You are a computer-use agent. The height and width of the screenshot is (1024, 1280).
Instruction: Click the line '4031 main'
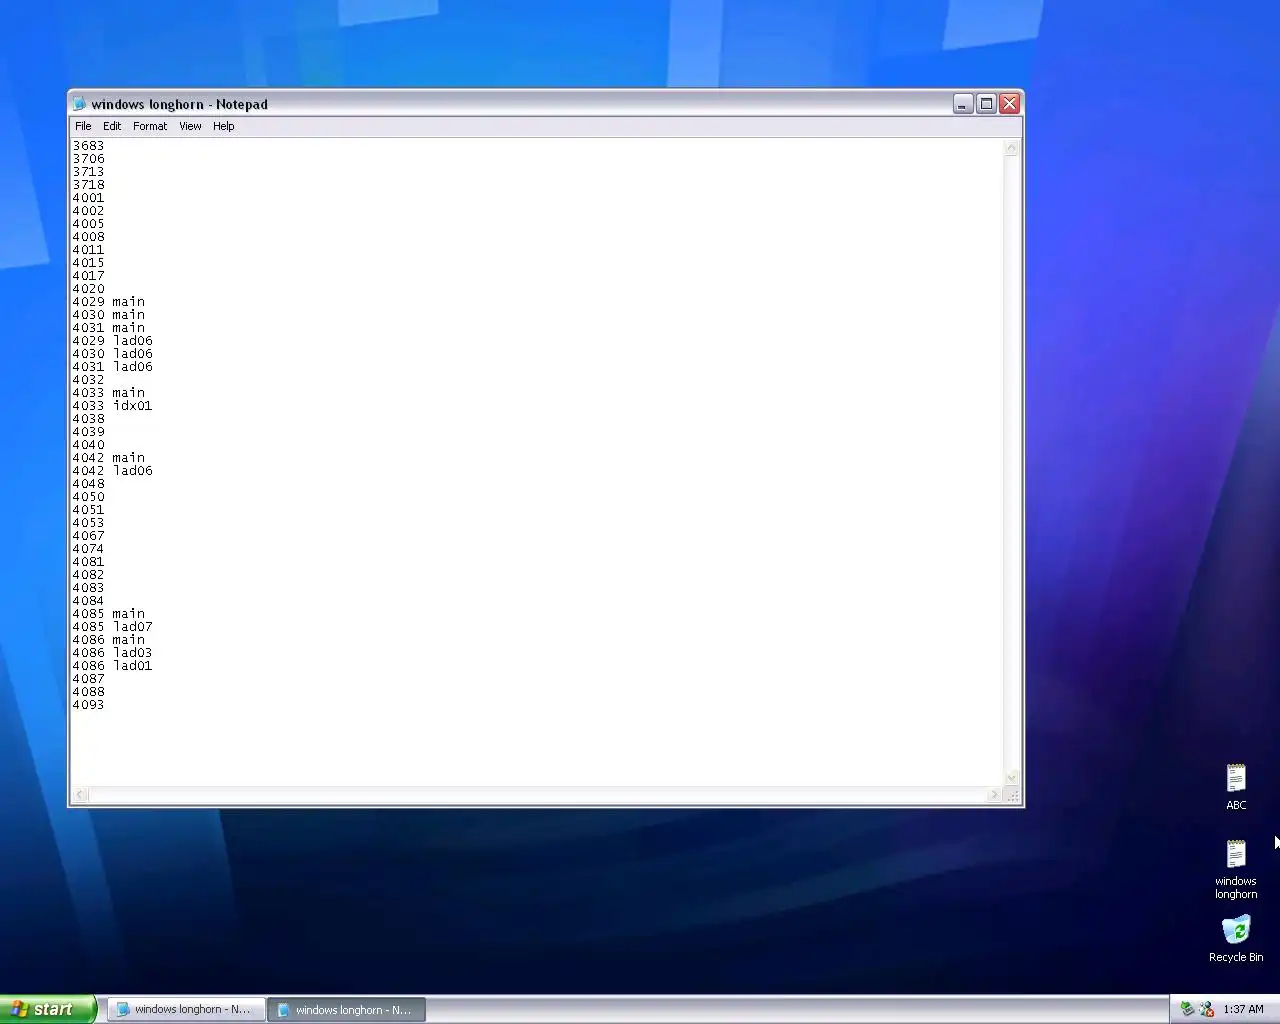pos(108,328)
